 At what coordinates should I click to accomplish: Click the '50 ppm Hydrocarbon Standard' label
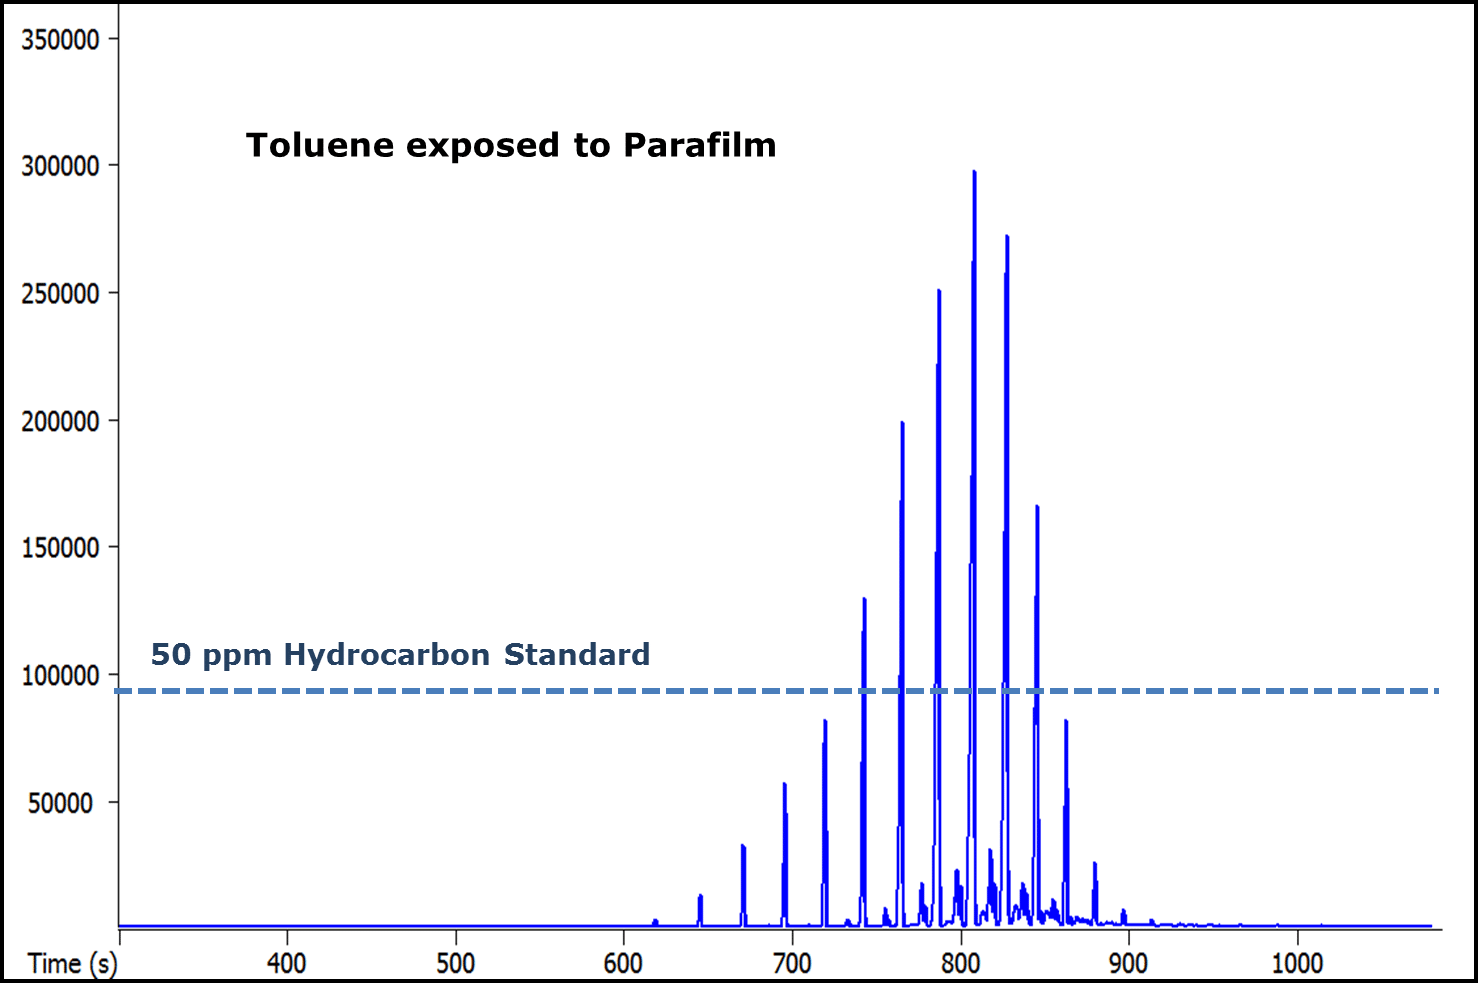tap(400, 654)
